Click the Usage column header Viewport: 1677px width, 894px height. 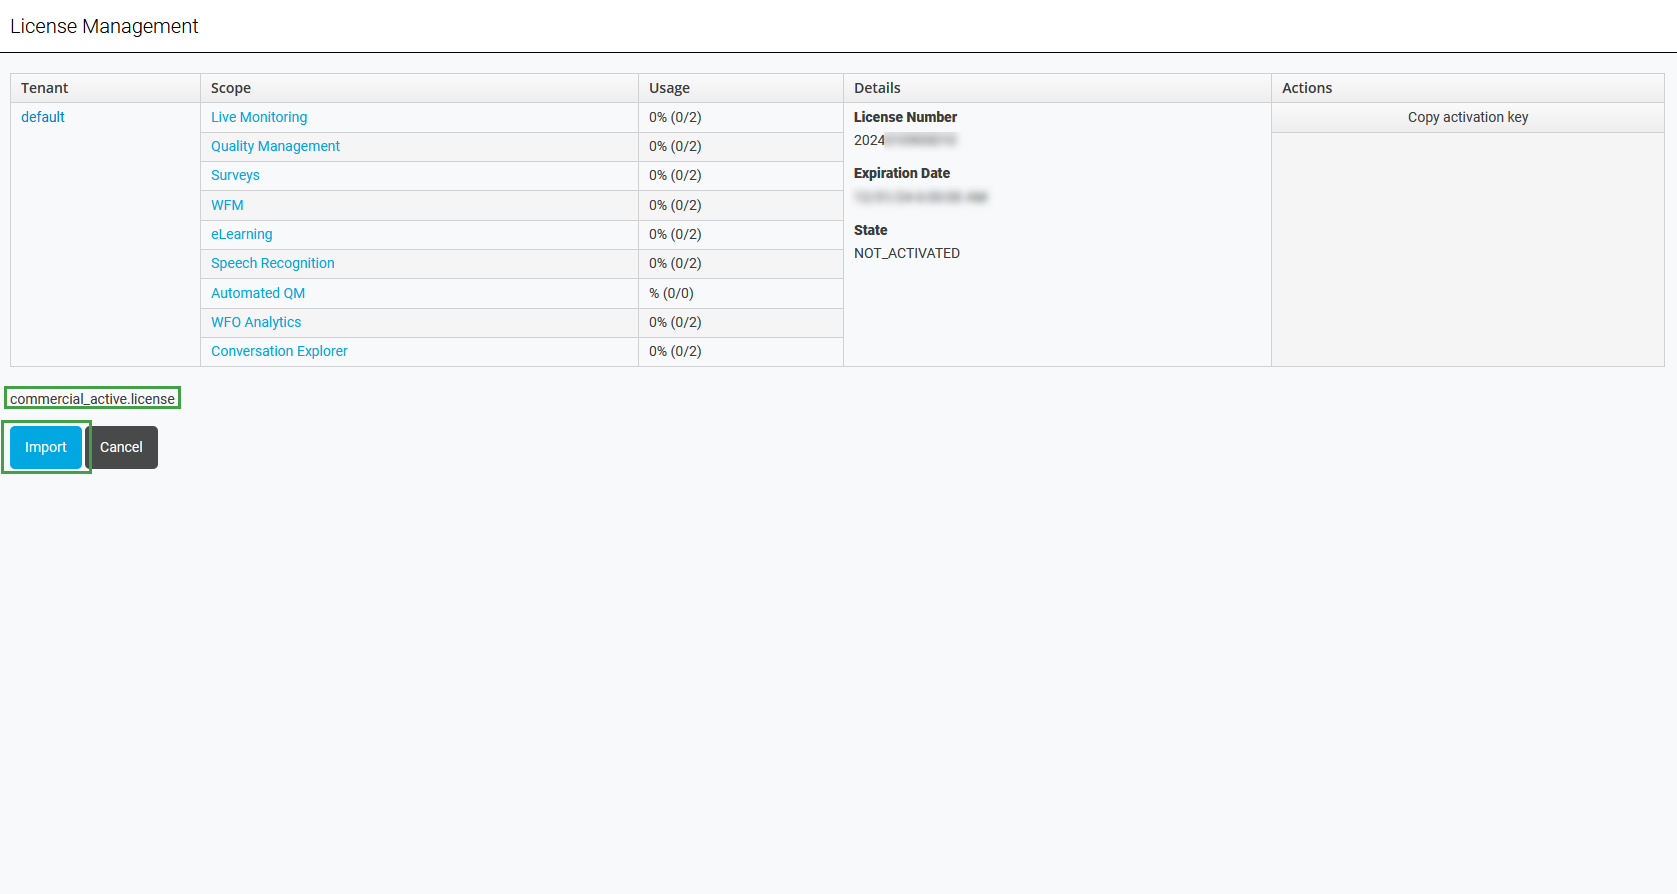point(669,88)
